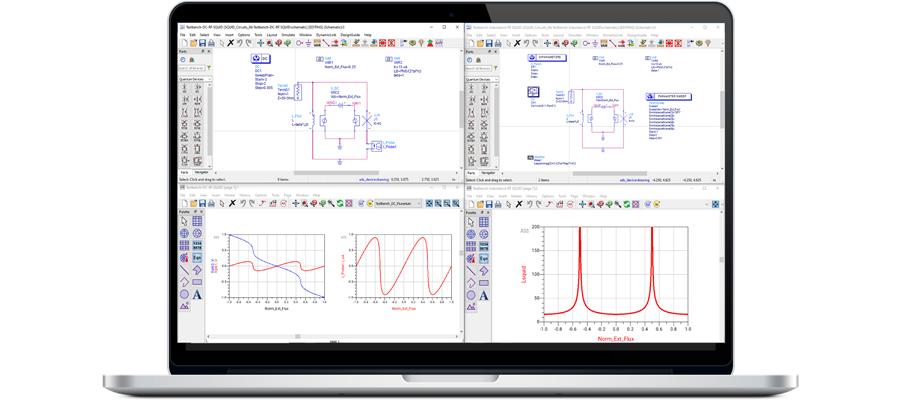Viewport: 900px width, 400px height.
Task: Click the Search all libraries field in DC schematic
Action: (x=191, y=68)
